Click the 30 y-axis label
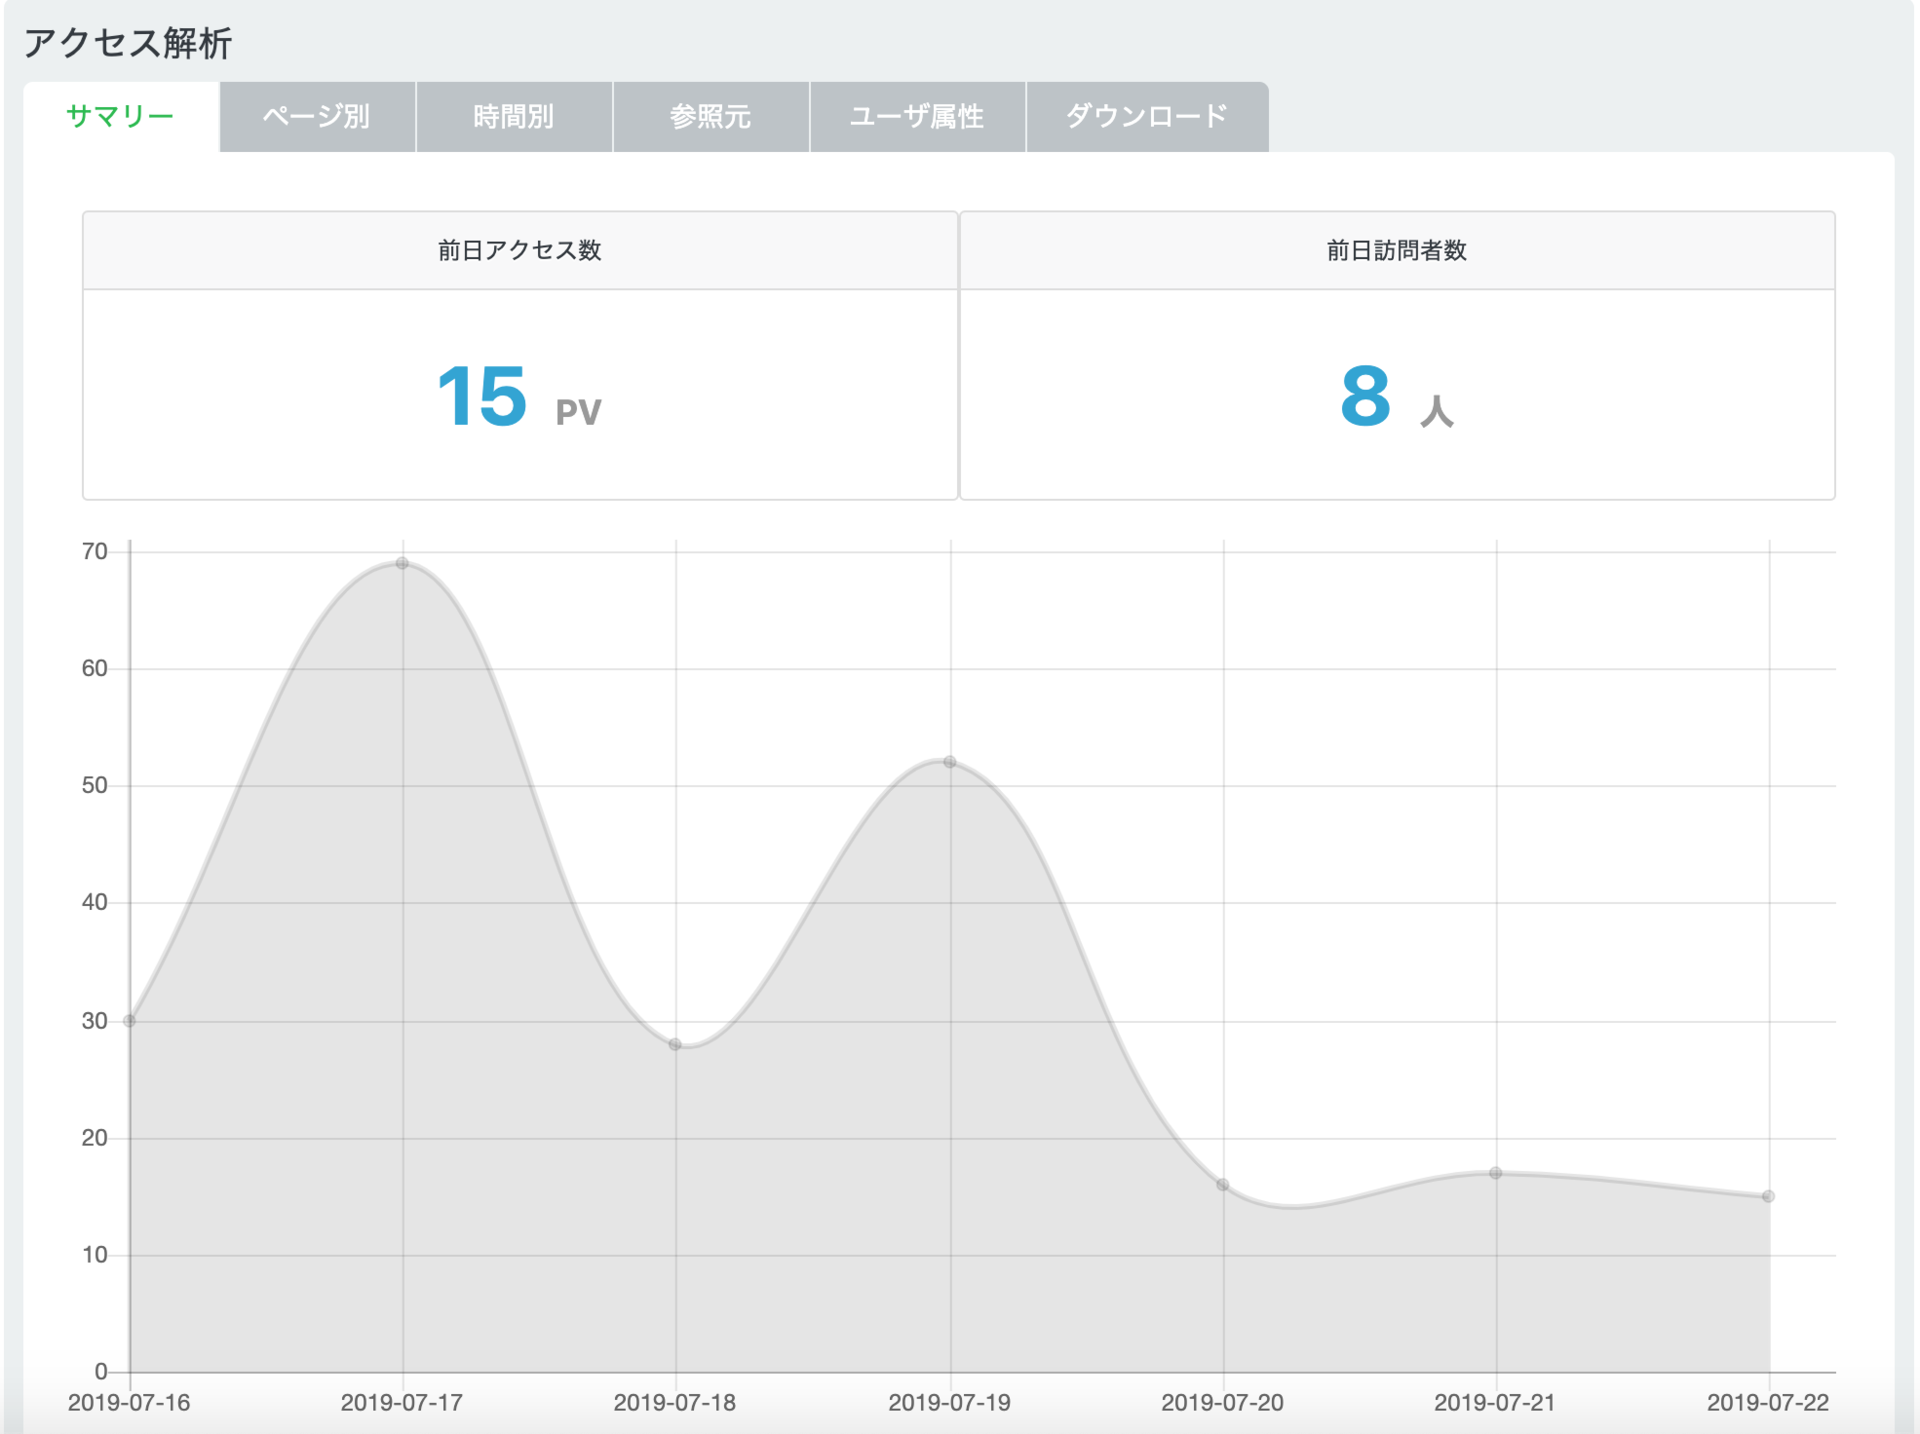Viewport: 1920px width, 1434px height. [95, 1021]
